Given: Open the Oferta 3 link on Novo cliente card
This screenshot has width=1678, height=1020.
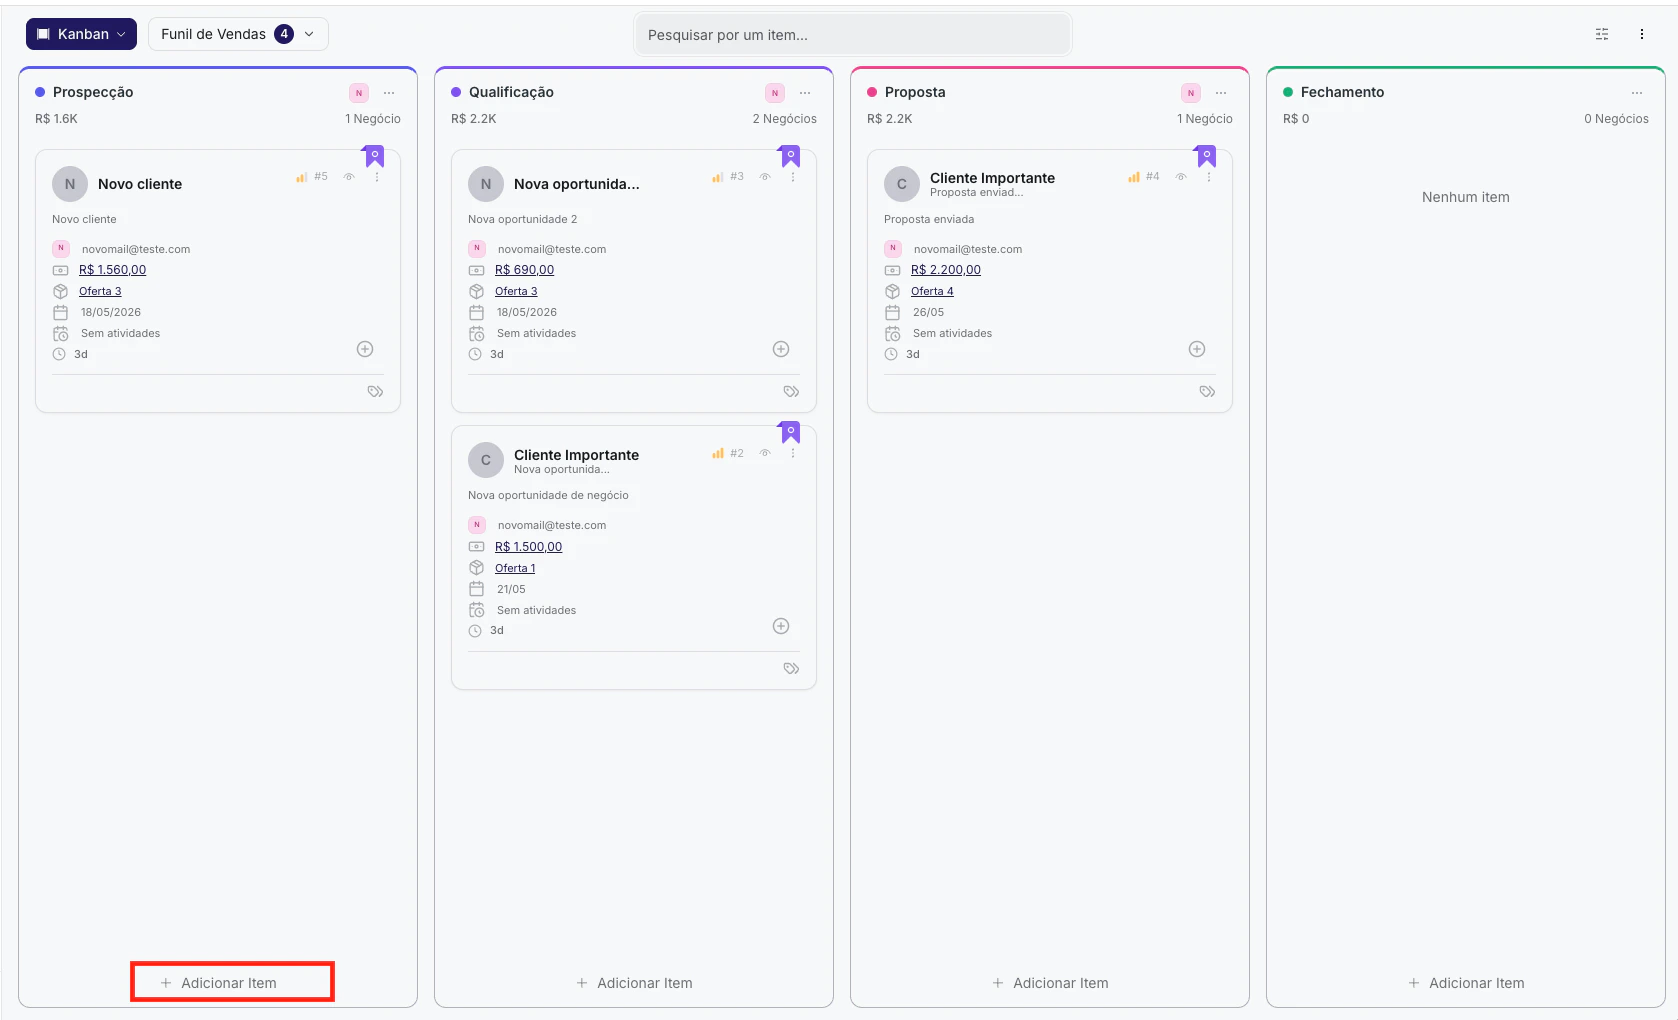Looking at the screenshot, I should pos(100,291).
